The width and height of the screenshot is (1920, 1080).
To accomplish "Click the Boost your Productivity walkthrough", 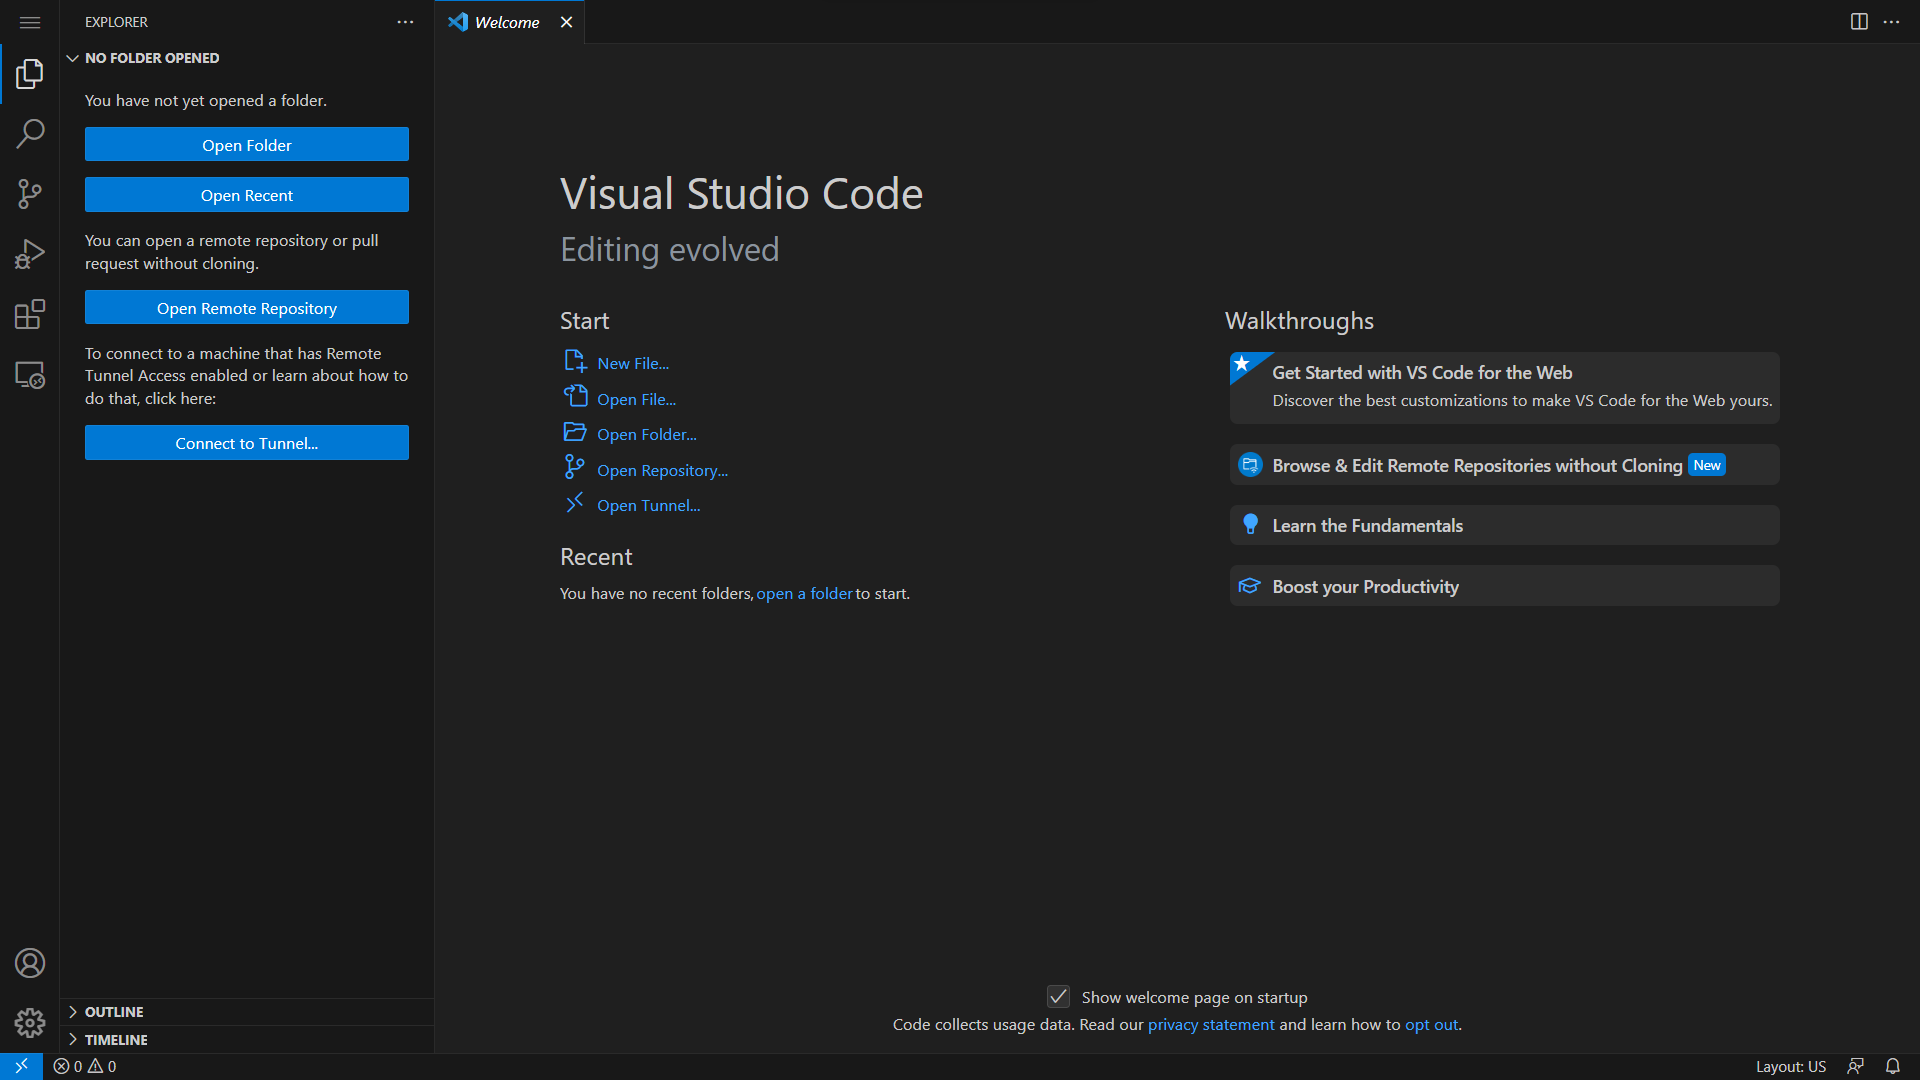I will point(1505,587).
